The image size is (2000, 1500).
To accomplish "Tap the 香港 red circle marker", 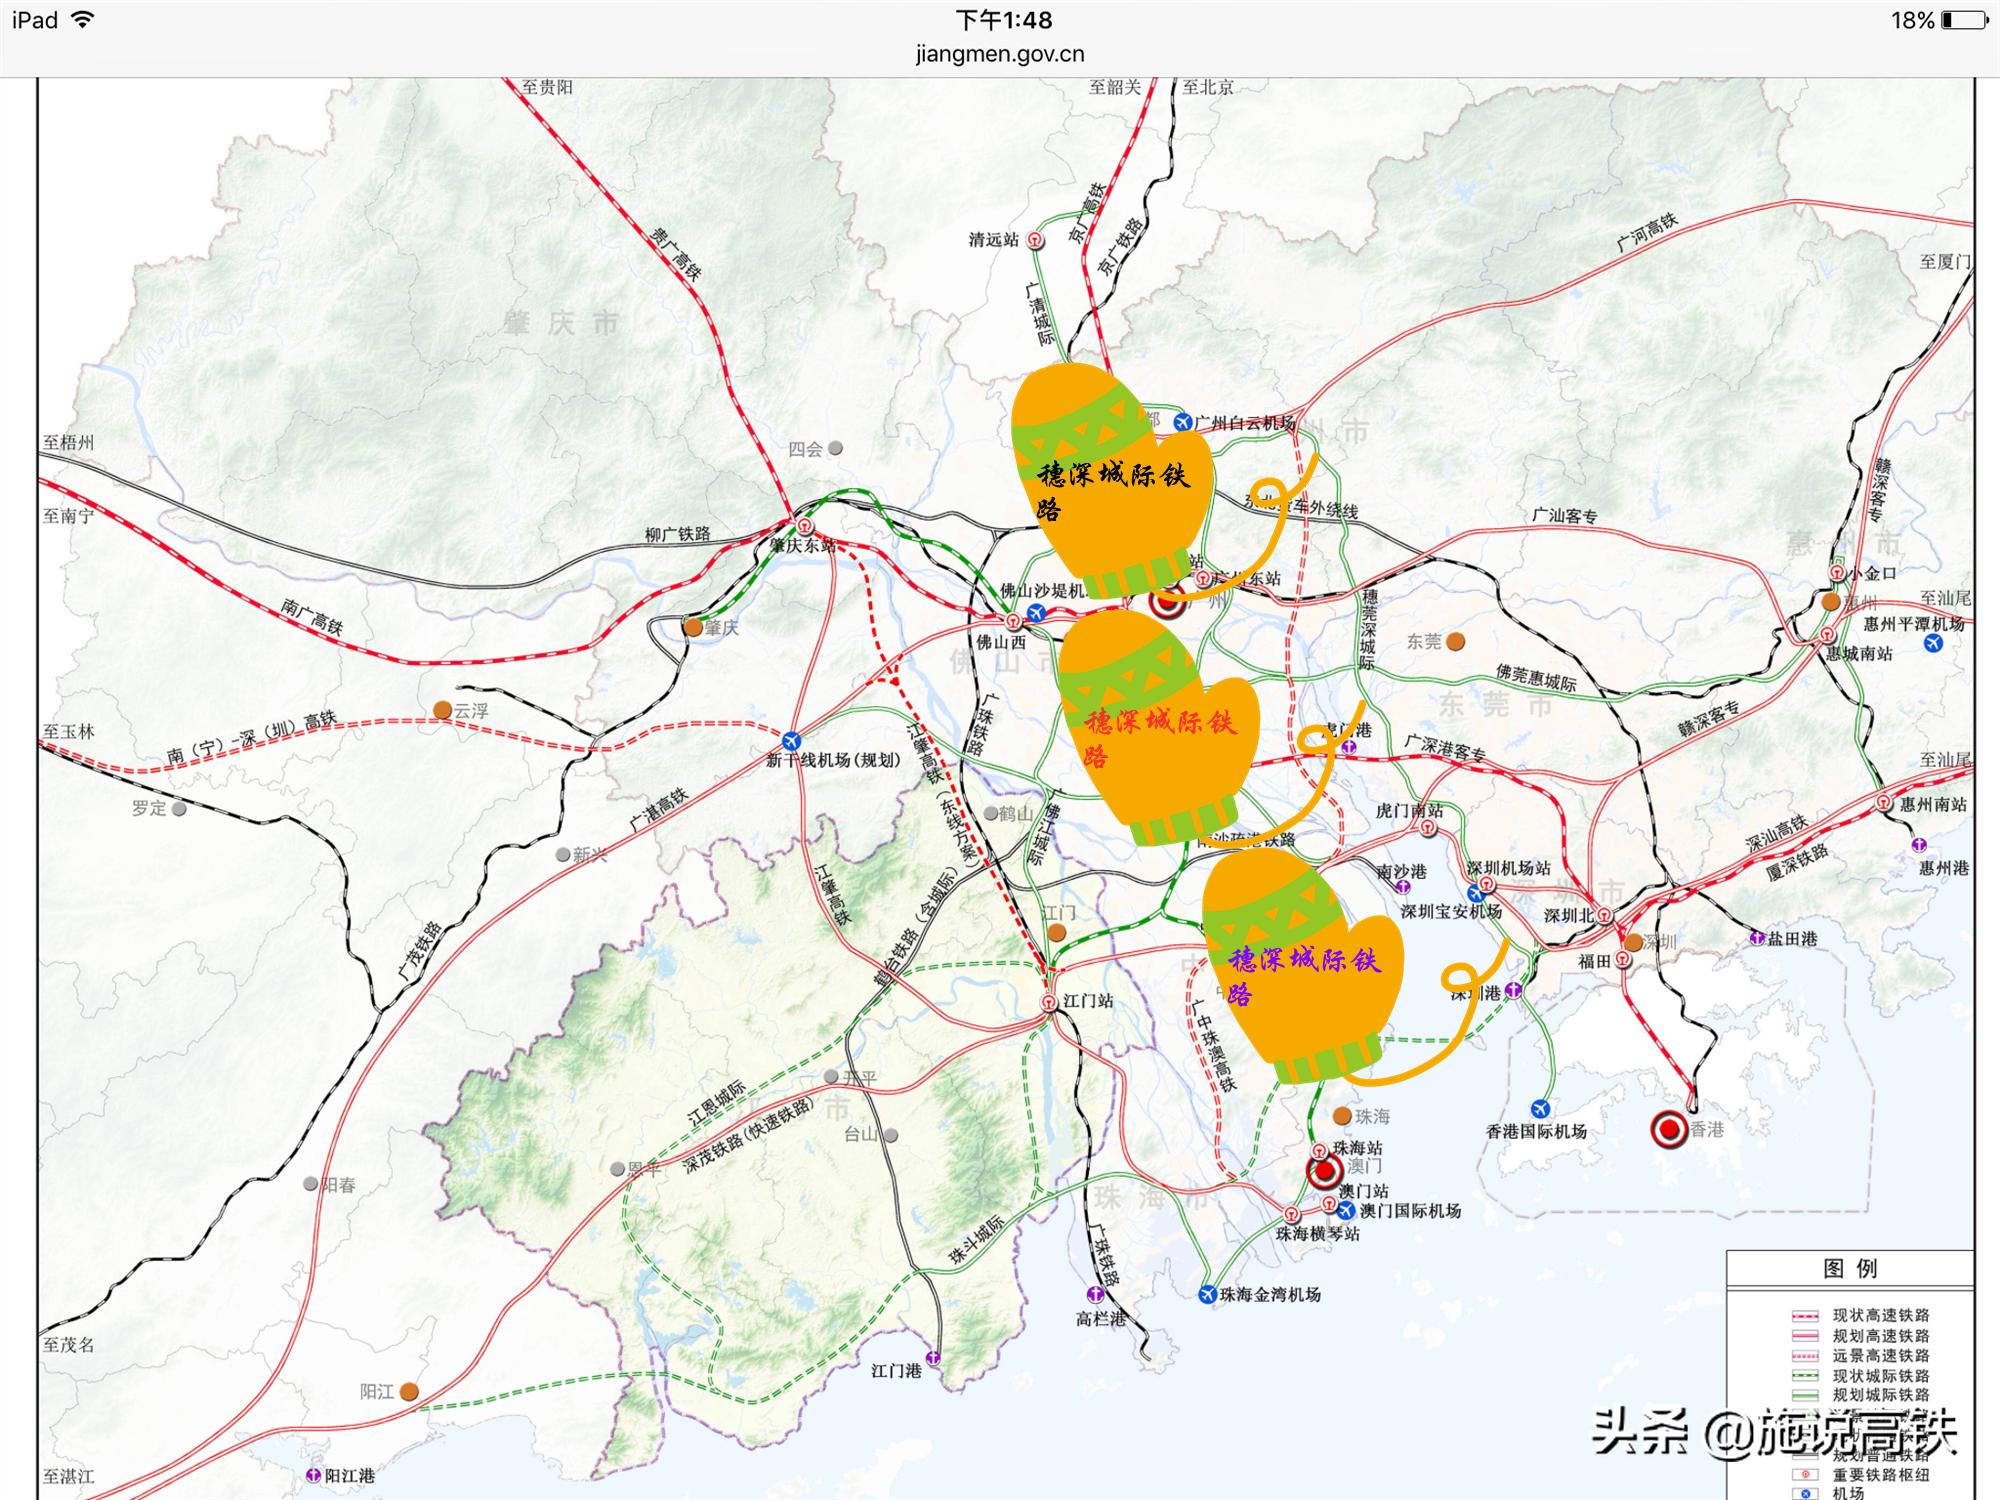I will click(1669, 1130).
